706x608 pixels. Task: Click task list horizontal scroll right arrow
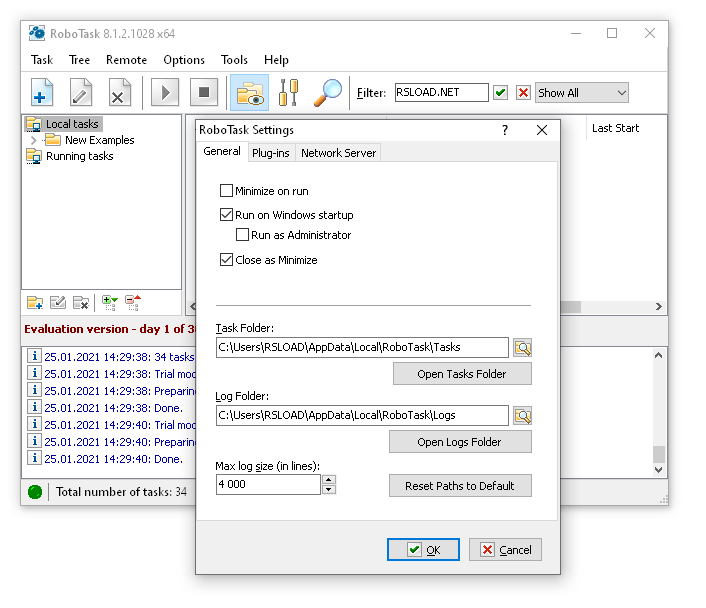(659, 307)
